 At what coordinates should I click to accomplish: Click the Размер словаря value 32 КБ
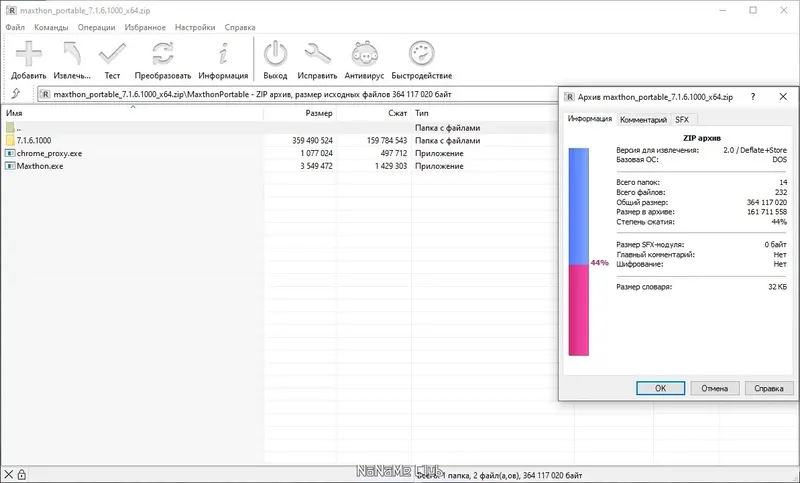[x=778, y=287]
